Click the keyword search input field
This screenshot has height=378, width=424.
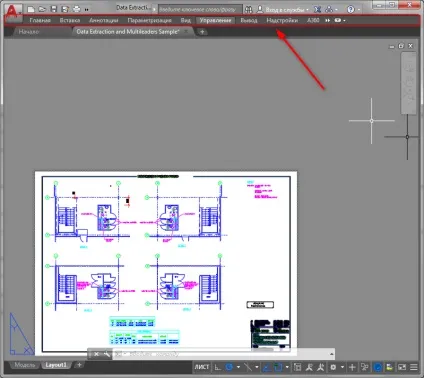click(x=200, y=9)
